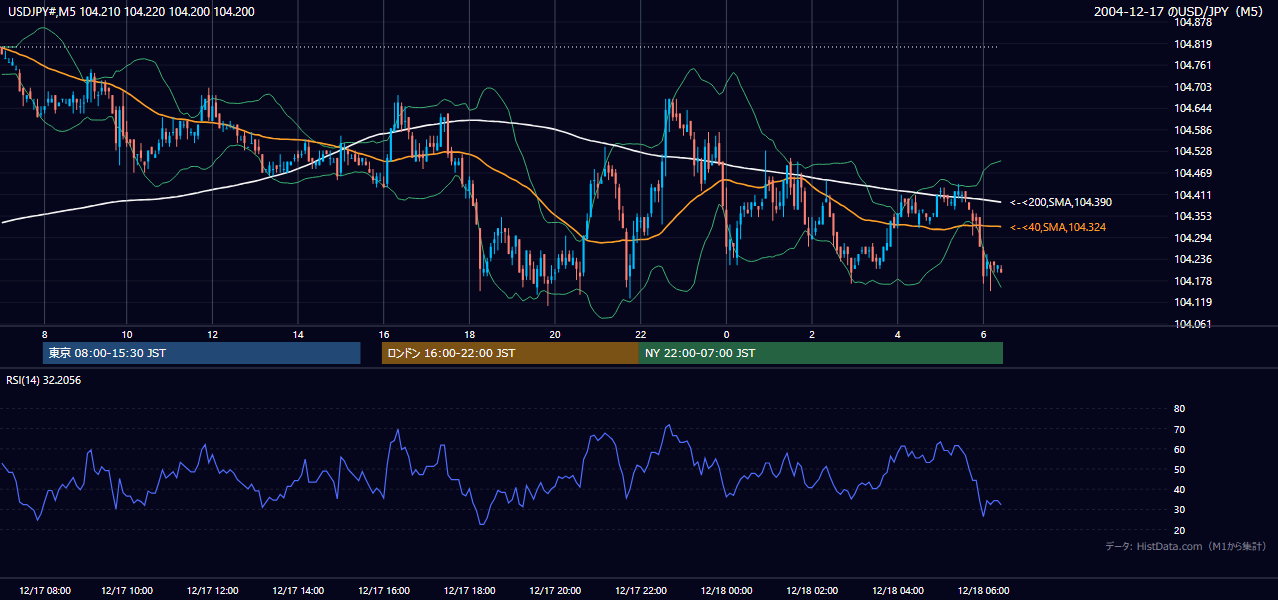Screen dimensions: 1278x600
Task: Click RSI scale value 20 on right axis
Action: (x=1179, y=530)
